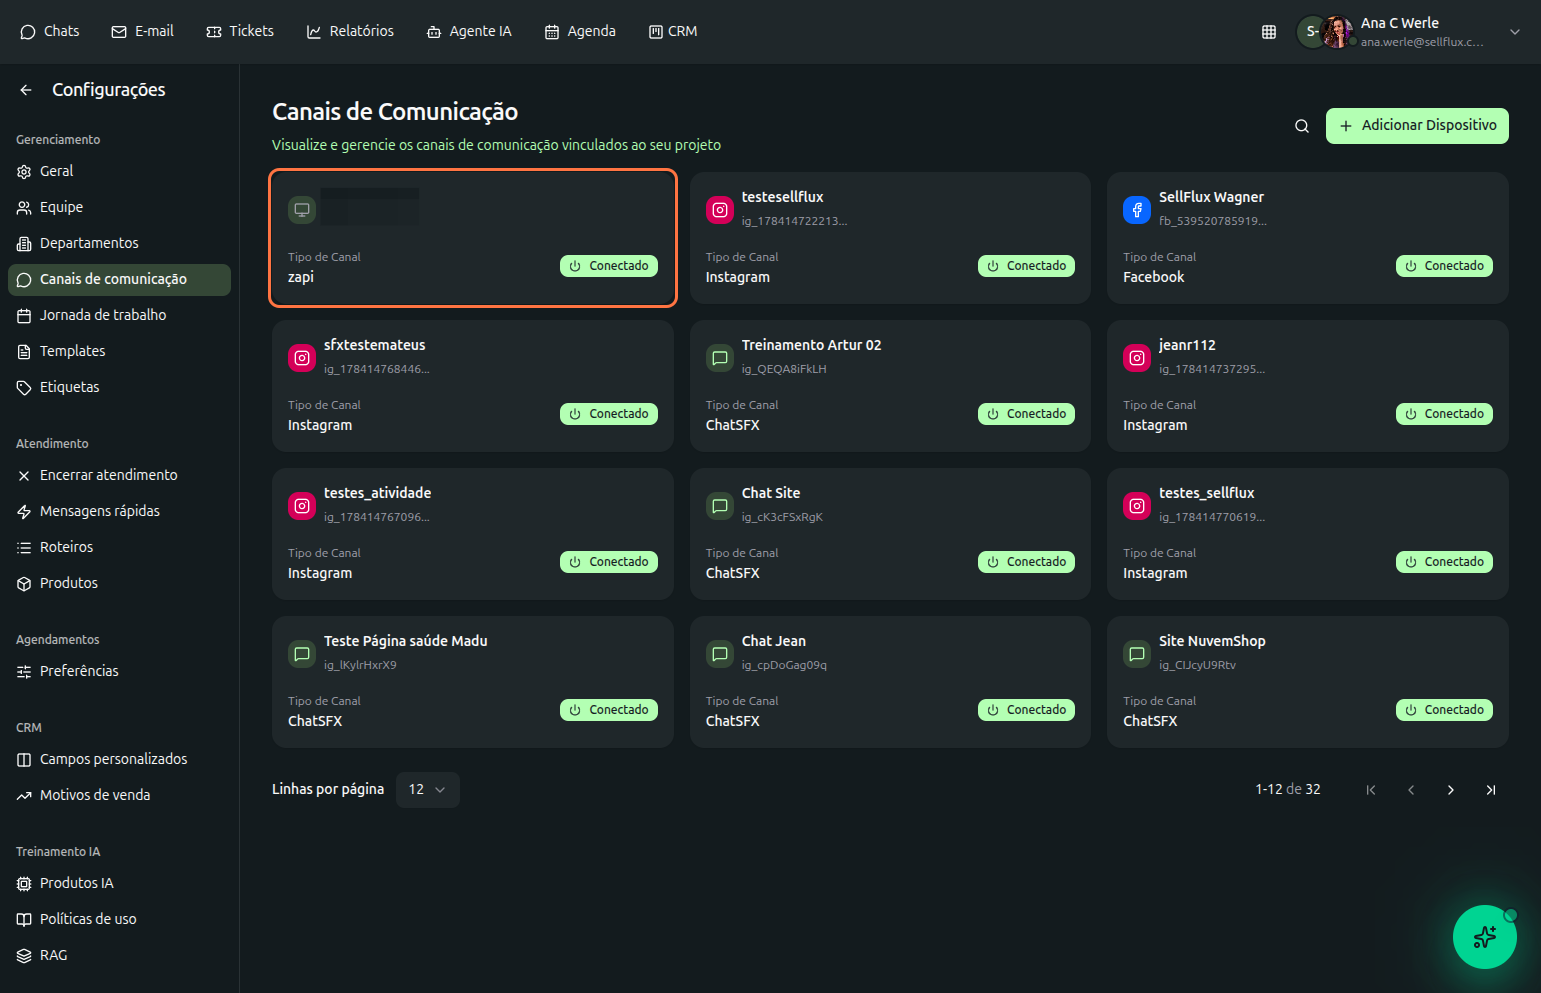This screenshot has height=993, width=1541.
Task: Click the Instagram icon on testesellflux card
Action: tap(720, 210)
